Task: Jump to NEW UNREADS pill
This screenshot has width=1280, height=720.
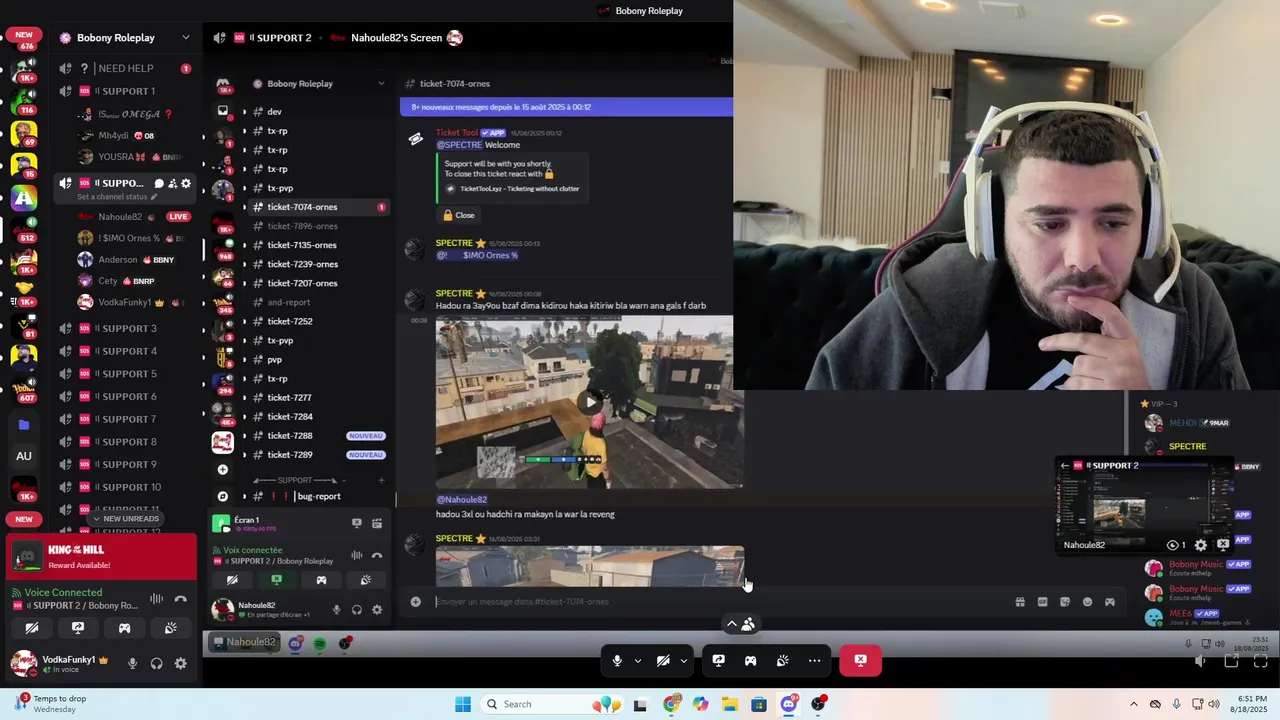Action: click(x=125, y=519)
